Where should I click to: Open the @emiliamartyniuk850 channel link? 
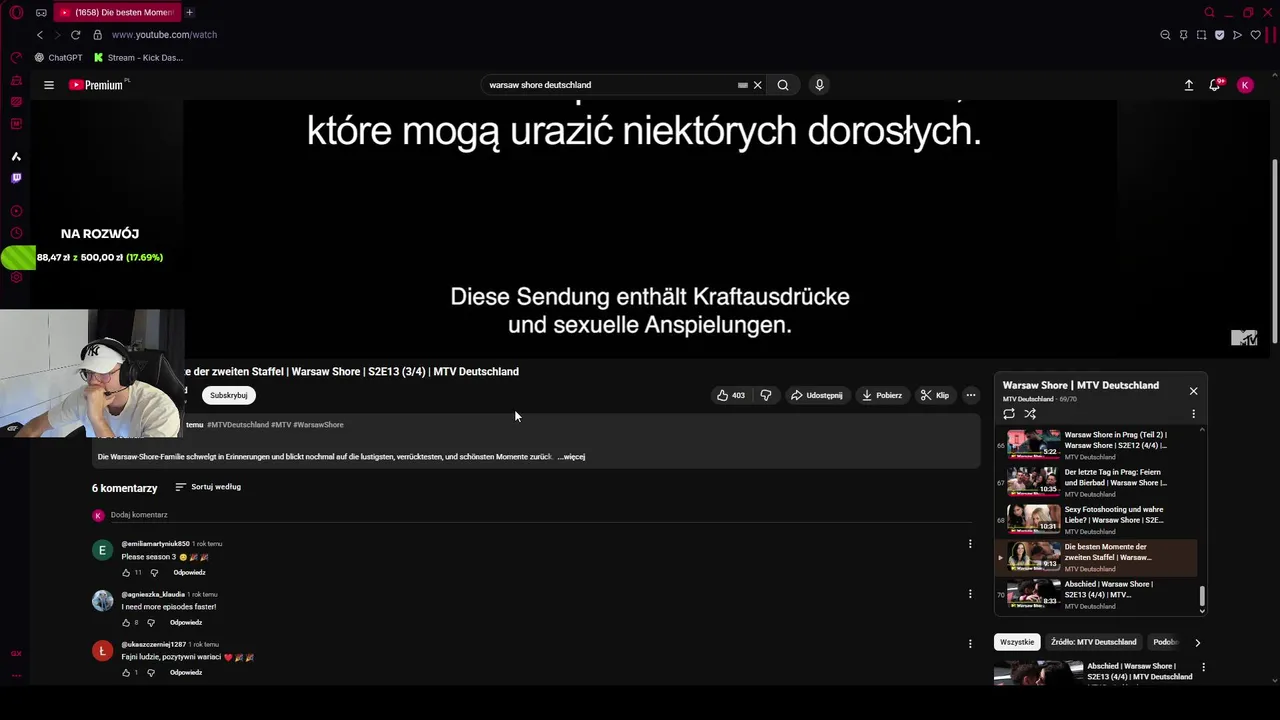point(155,544)
